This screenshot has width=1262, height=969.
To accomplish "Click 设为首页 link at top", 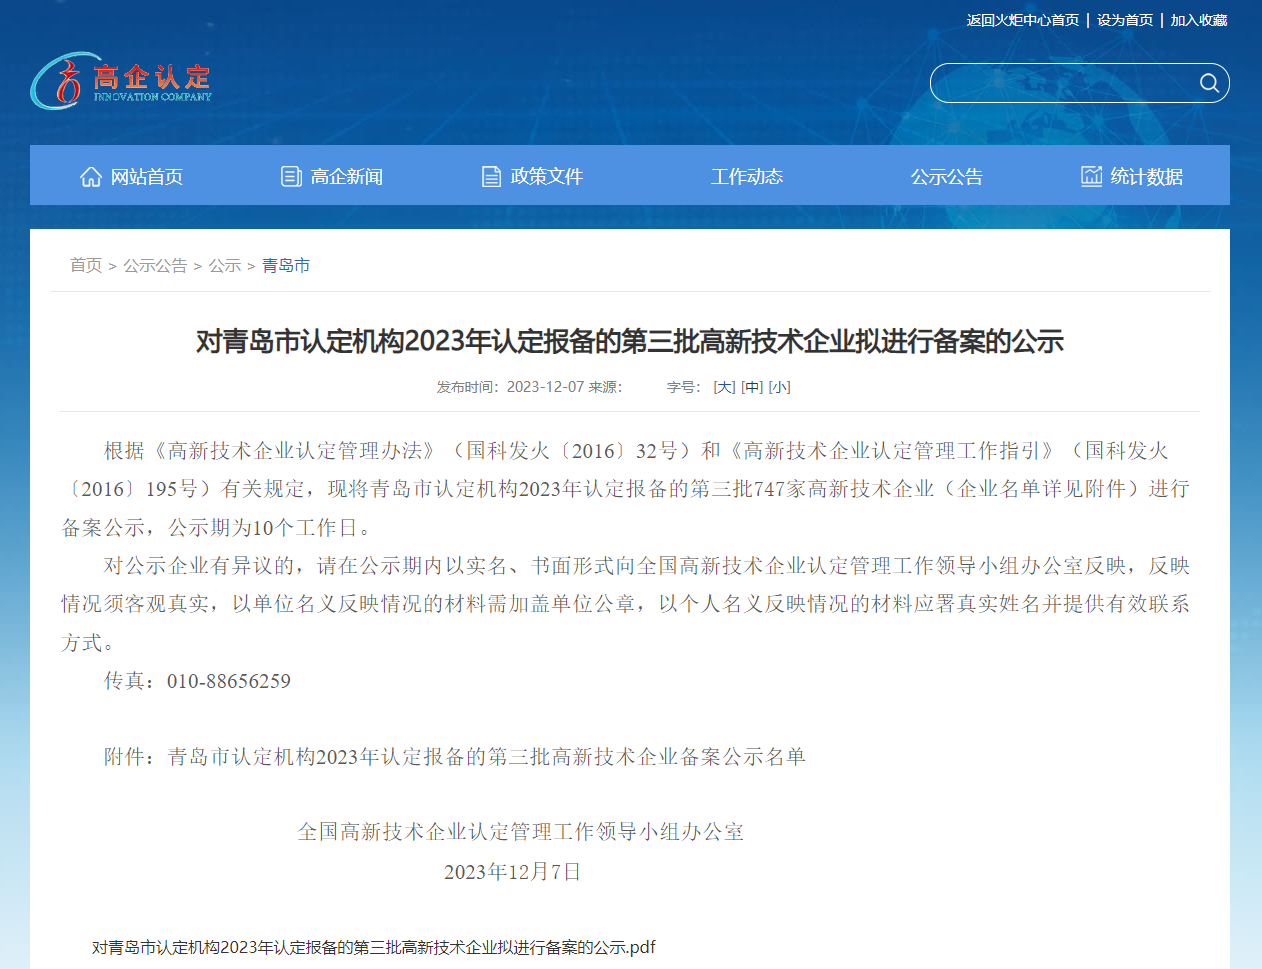I will [1124, 20].
